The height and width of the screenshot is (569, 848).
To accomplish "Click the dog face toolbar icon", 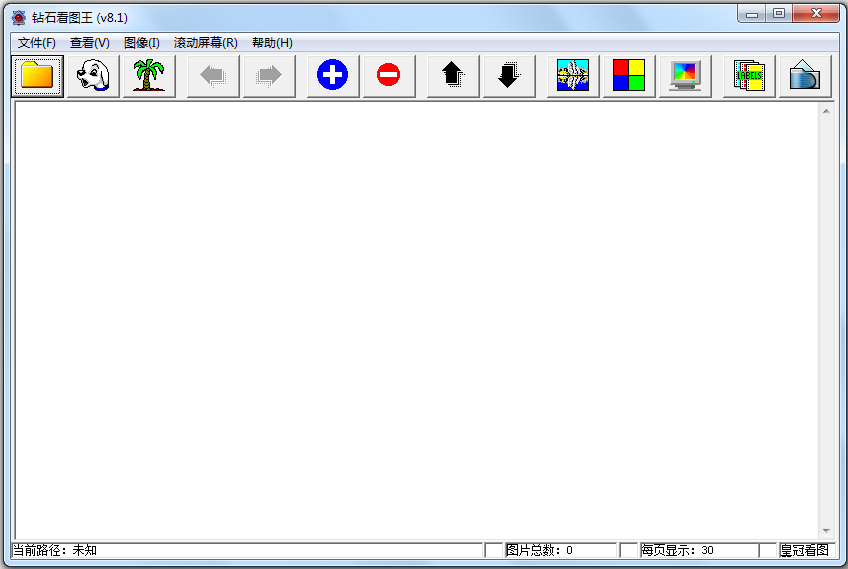I will (93, 76).
